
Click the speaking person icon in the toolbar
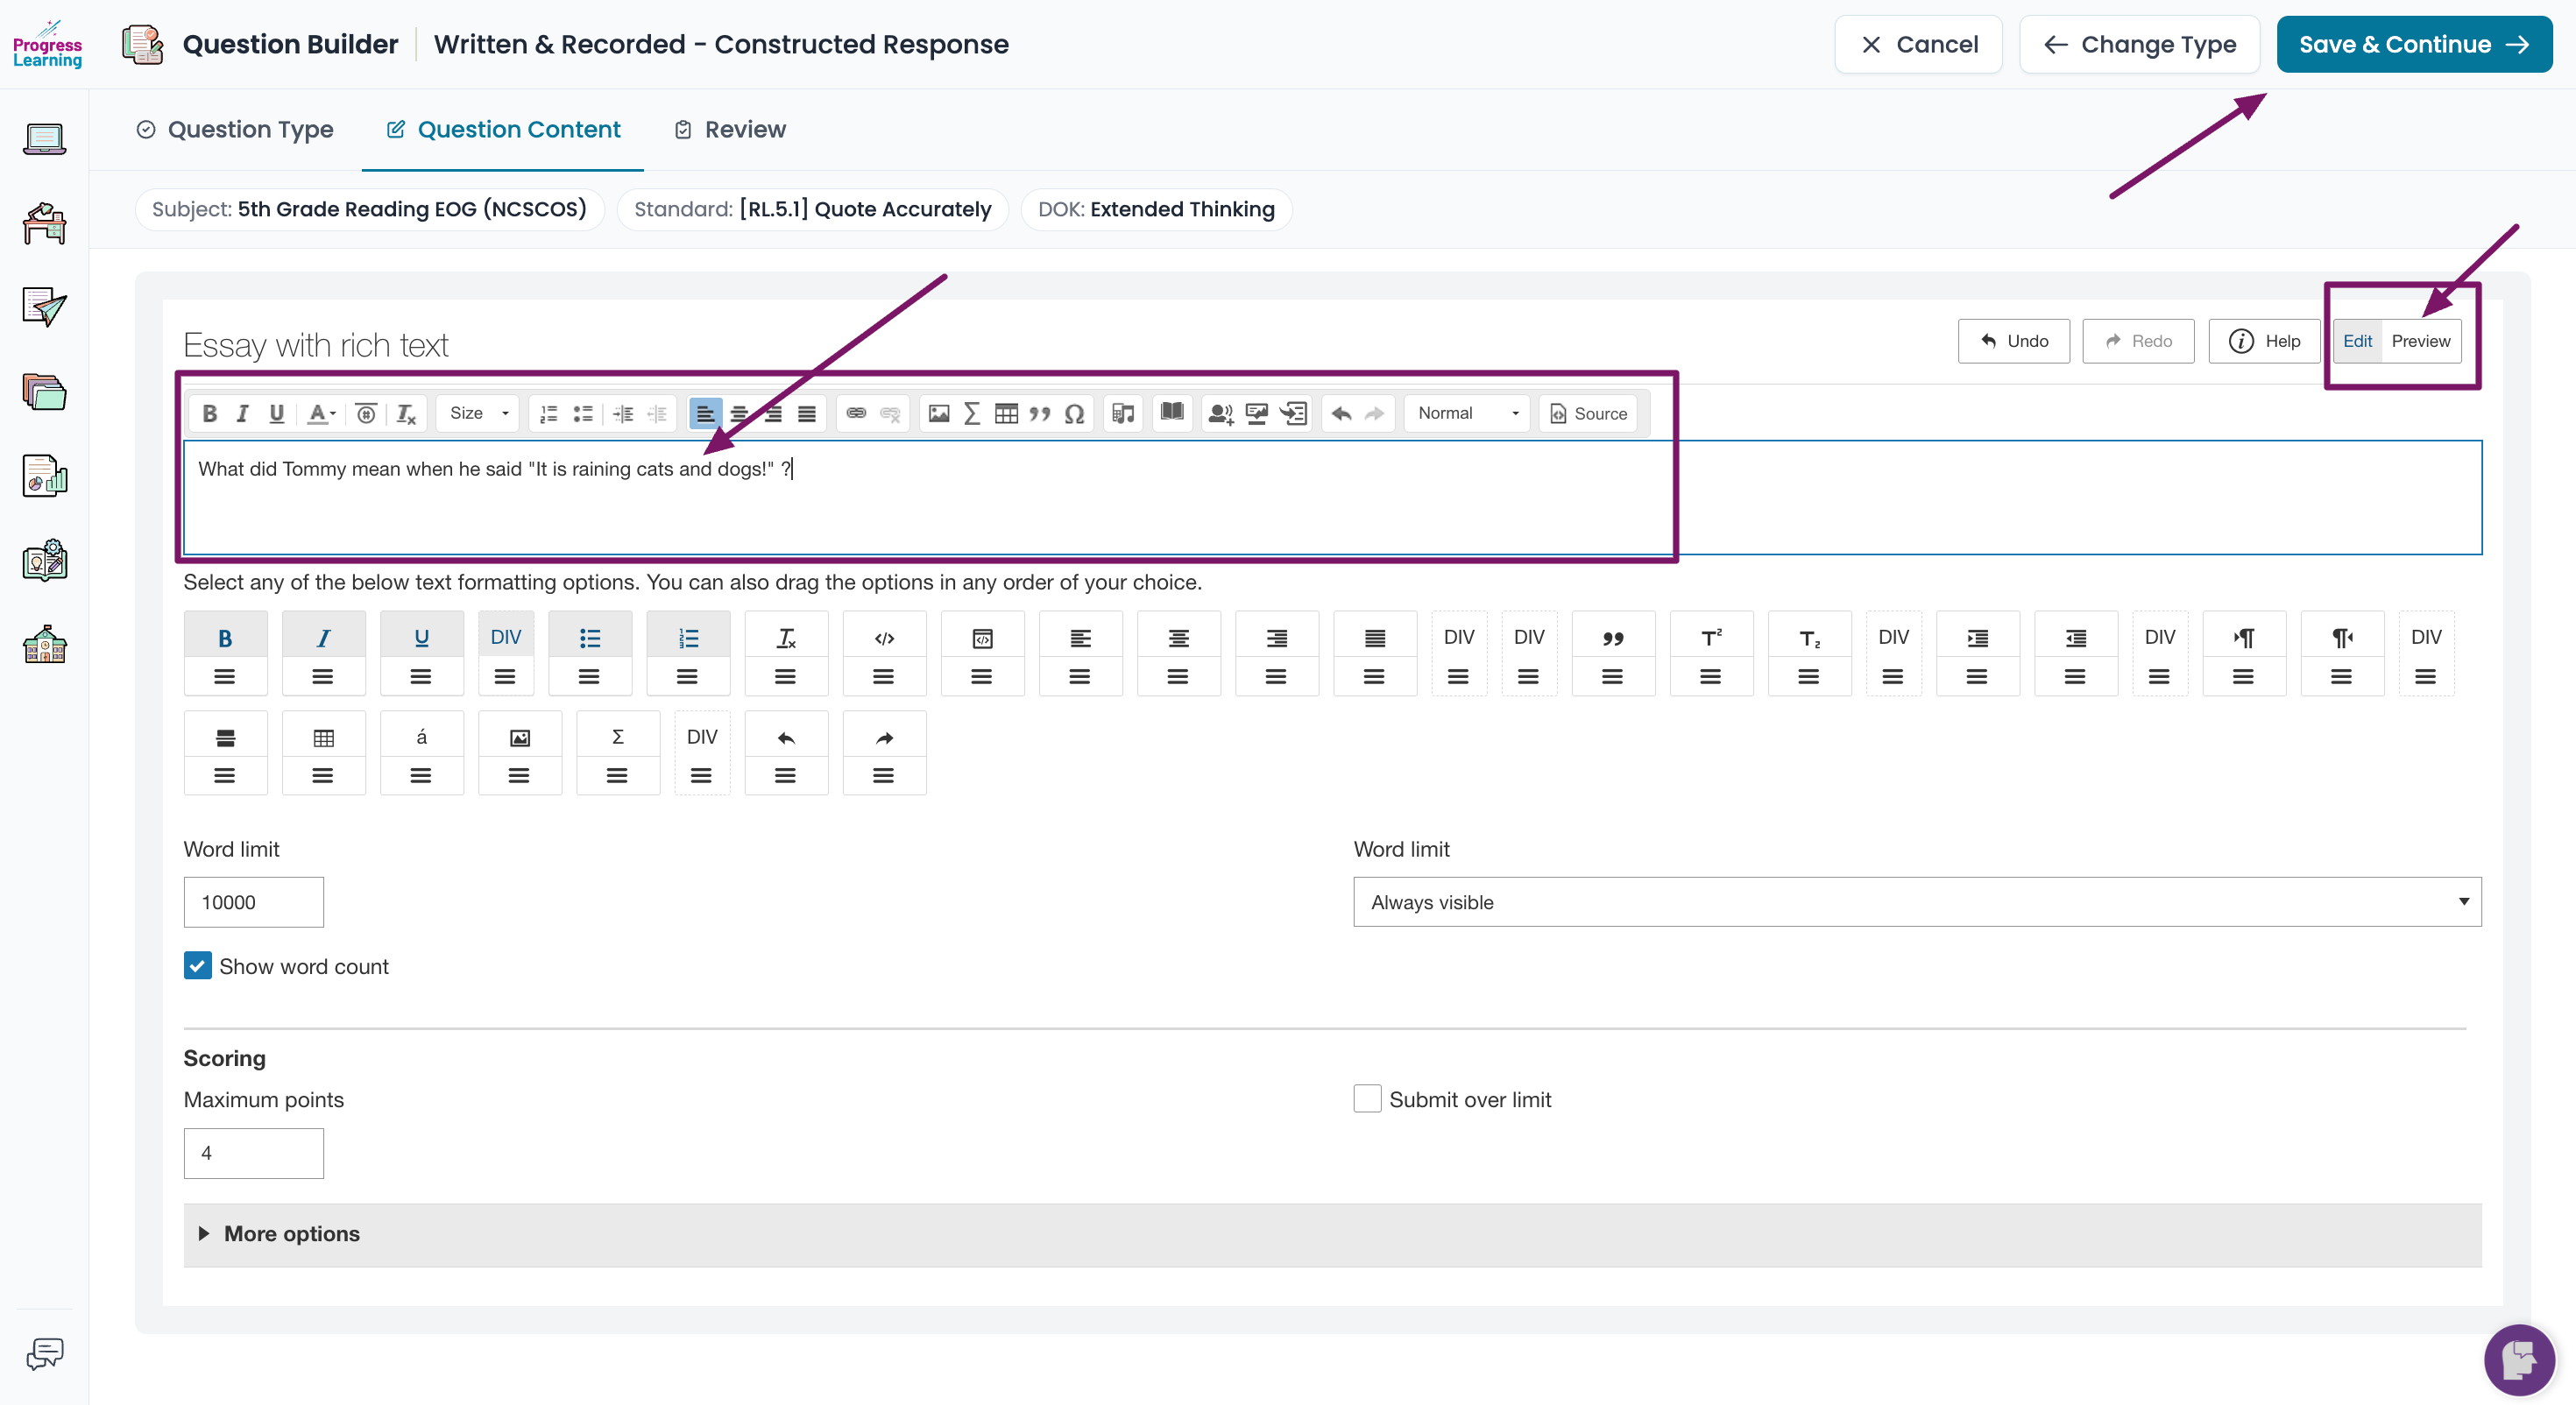(1220, 413)
